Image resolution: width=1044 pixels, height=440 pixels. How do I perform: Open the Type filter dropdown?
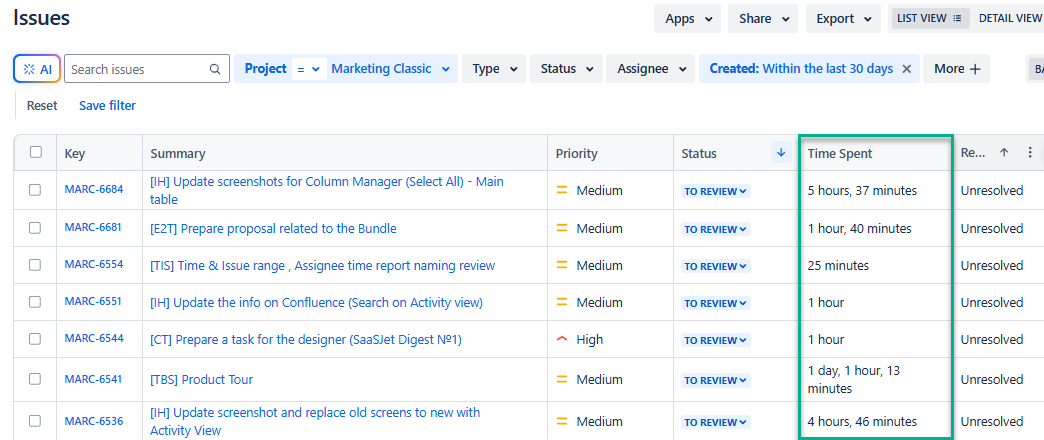(x=494, y=69)
